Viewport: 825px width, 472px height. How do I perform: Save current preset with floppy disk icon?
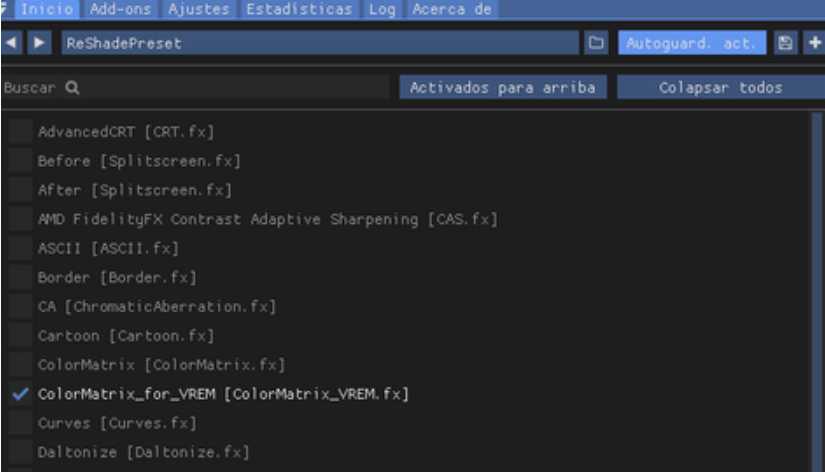[785, 43]
